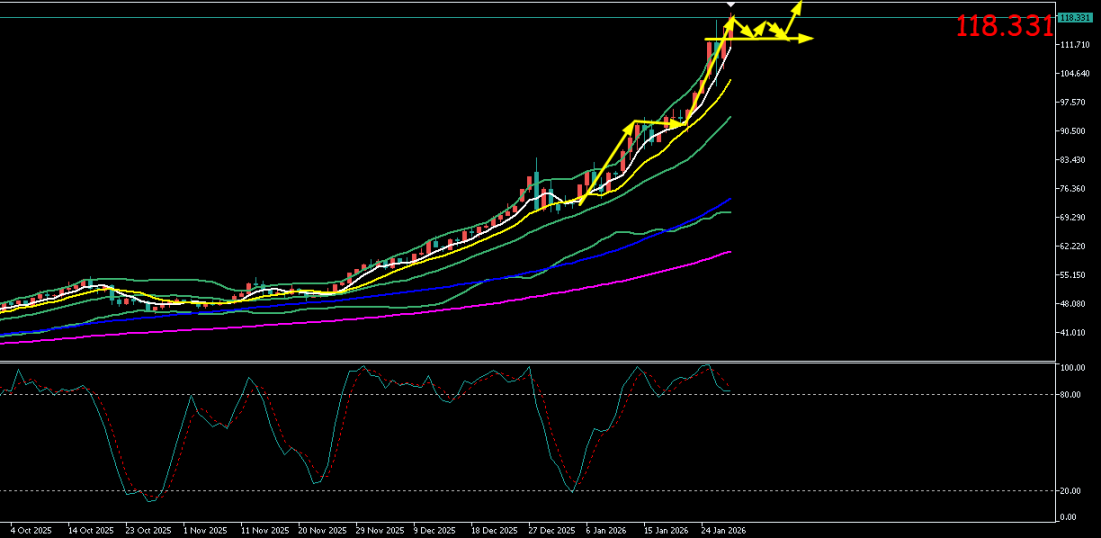This screenshot has width=1101, height=538.
Task: Click the oscillator 20.00 level label
Action: pyautogui.click(x=1072, y=491)
